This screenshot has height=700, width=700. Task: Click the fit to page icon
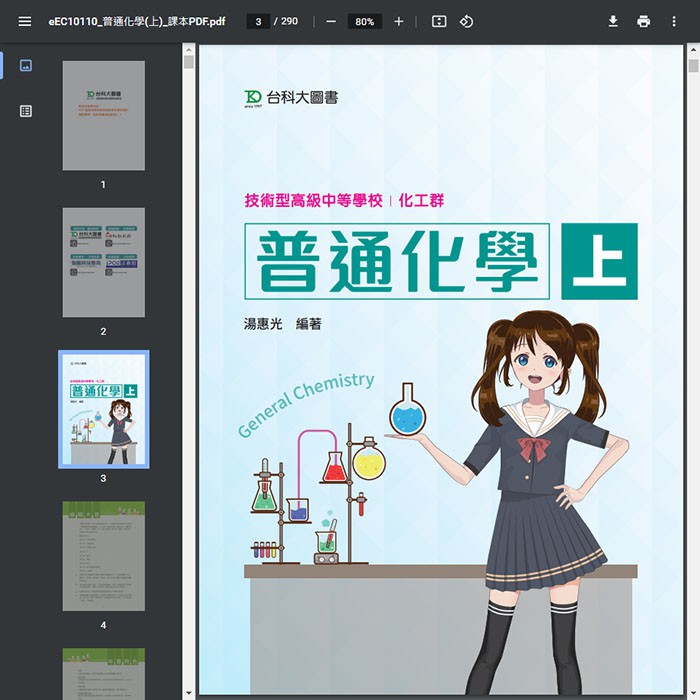439,21
